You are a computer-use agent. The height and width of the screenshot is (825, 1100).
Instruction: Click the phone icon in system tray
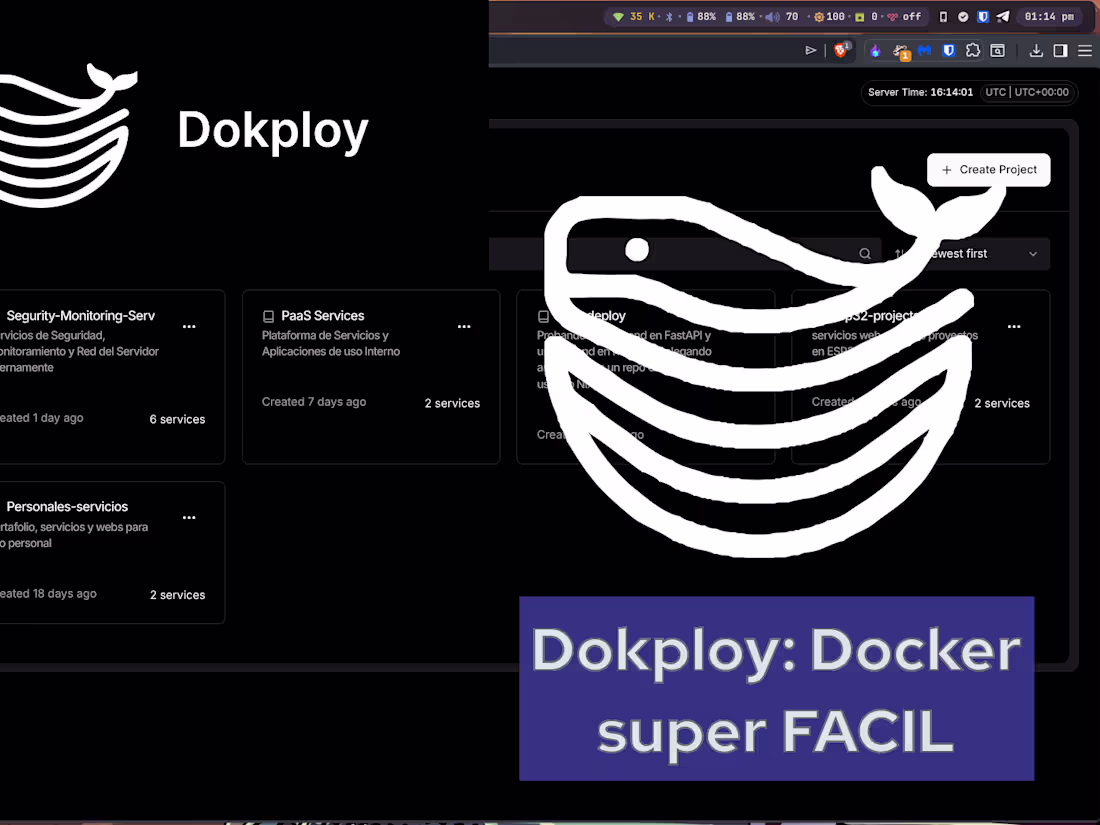[x=944, y=16]
